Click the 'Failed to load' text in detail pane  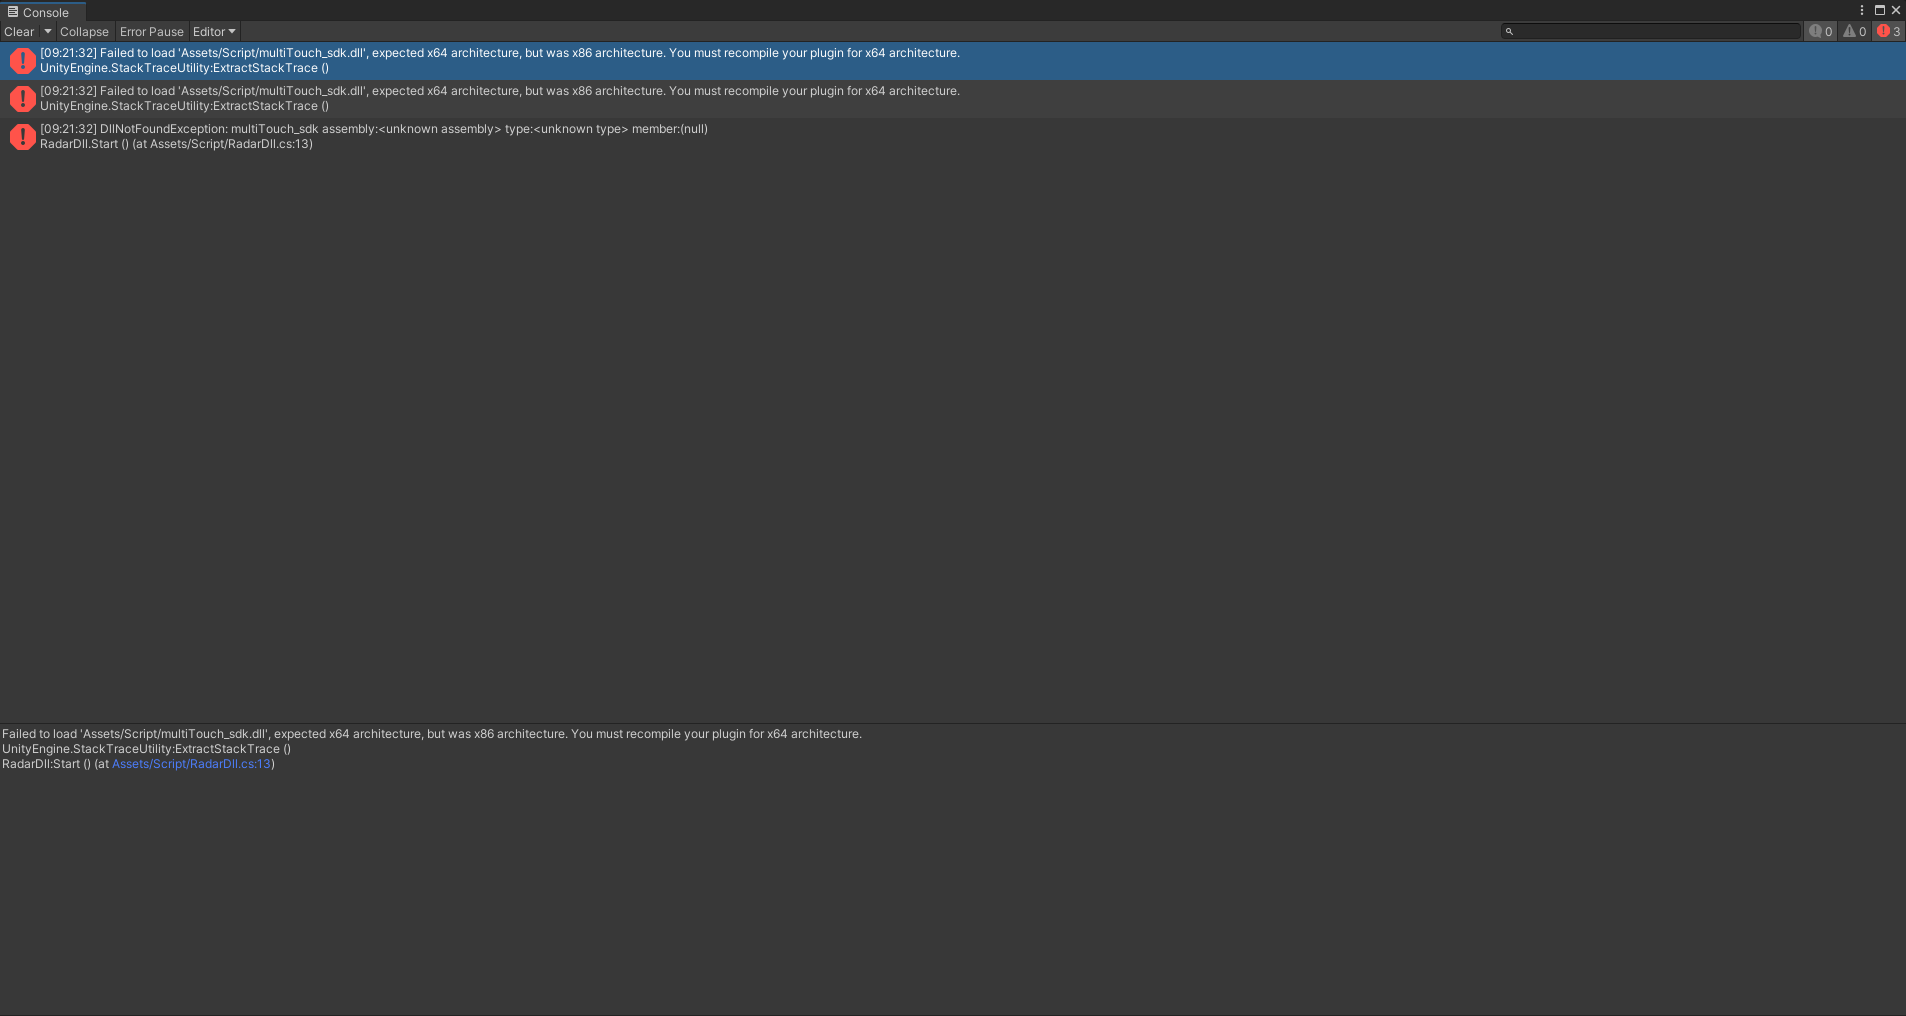point(432,734)
